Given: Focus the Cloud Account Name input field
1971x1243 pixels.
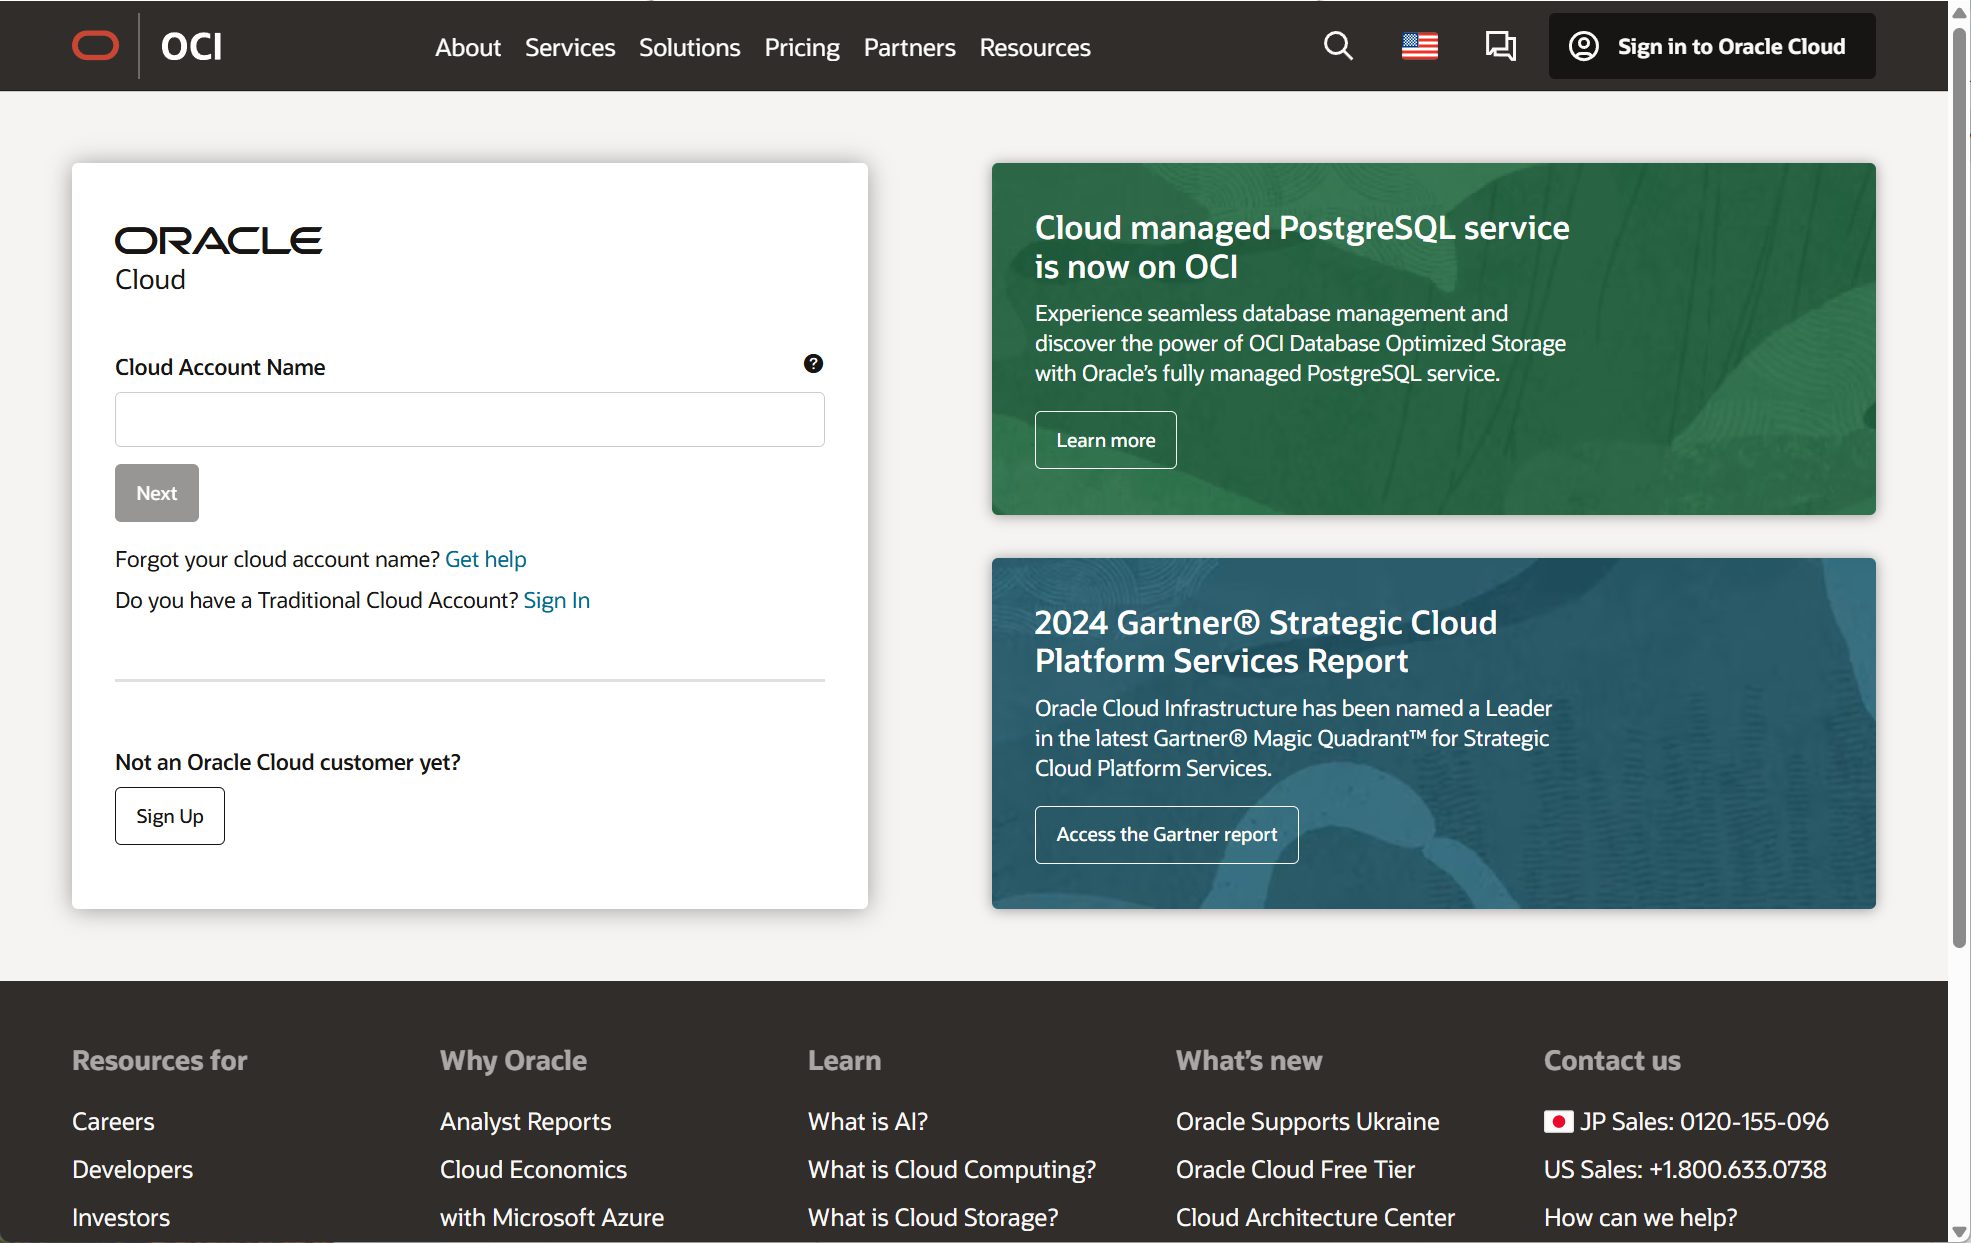Looking at the screenshot, I should (x=469, y=419).
